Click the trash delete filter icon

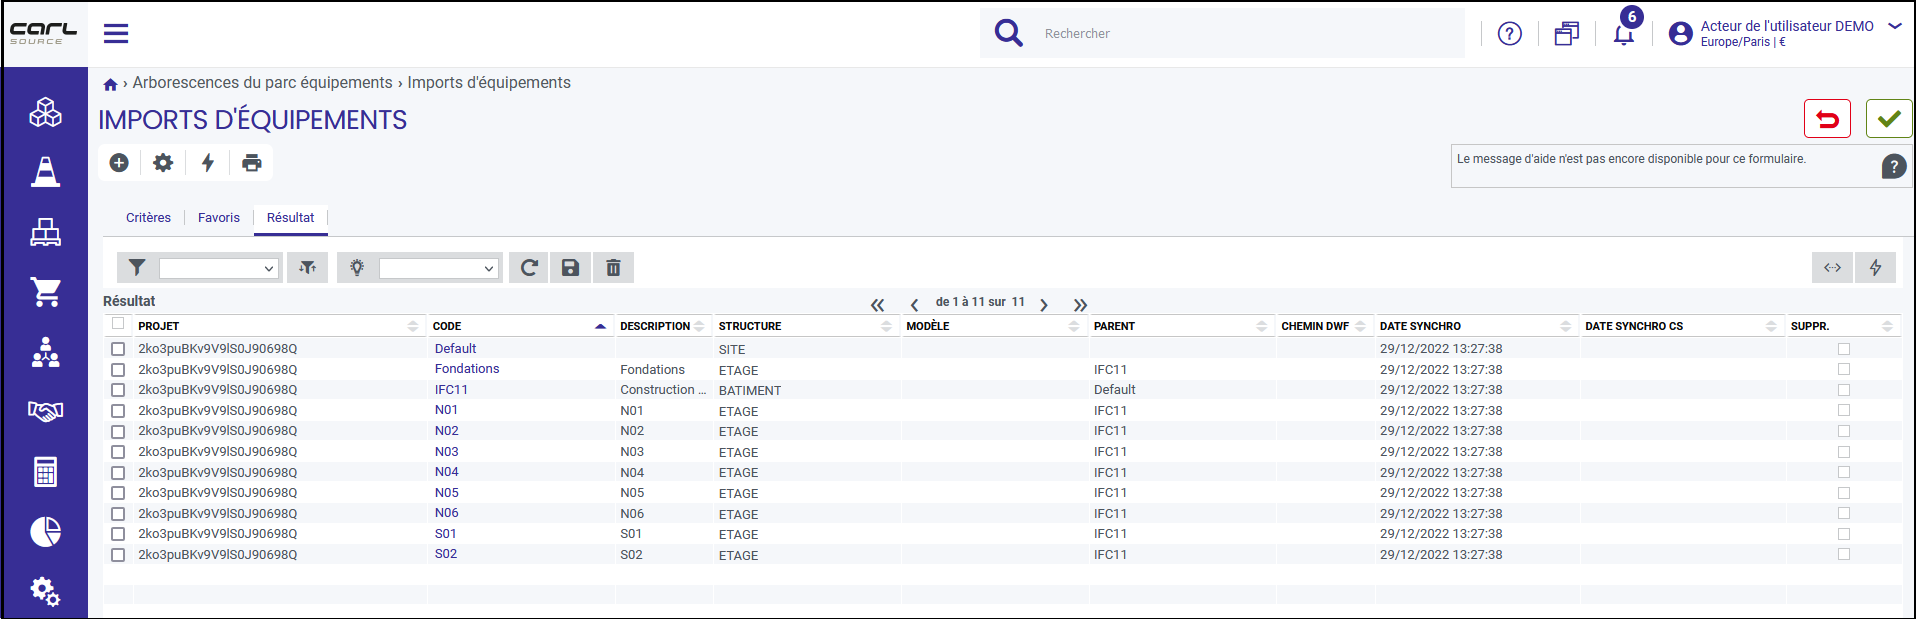pos(613,267)
